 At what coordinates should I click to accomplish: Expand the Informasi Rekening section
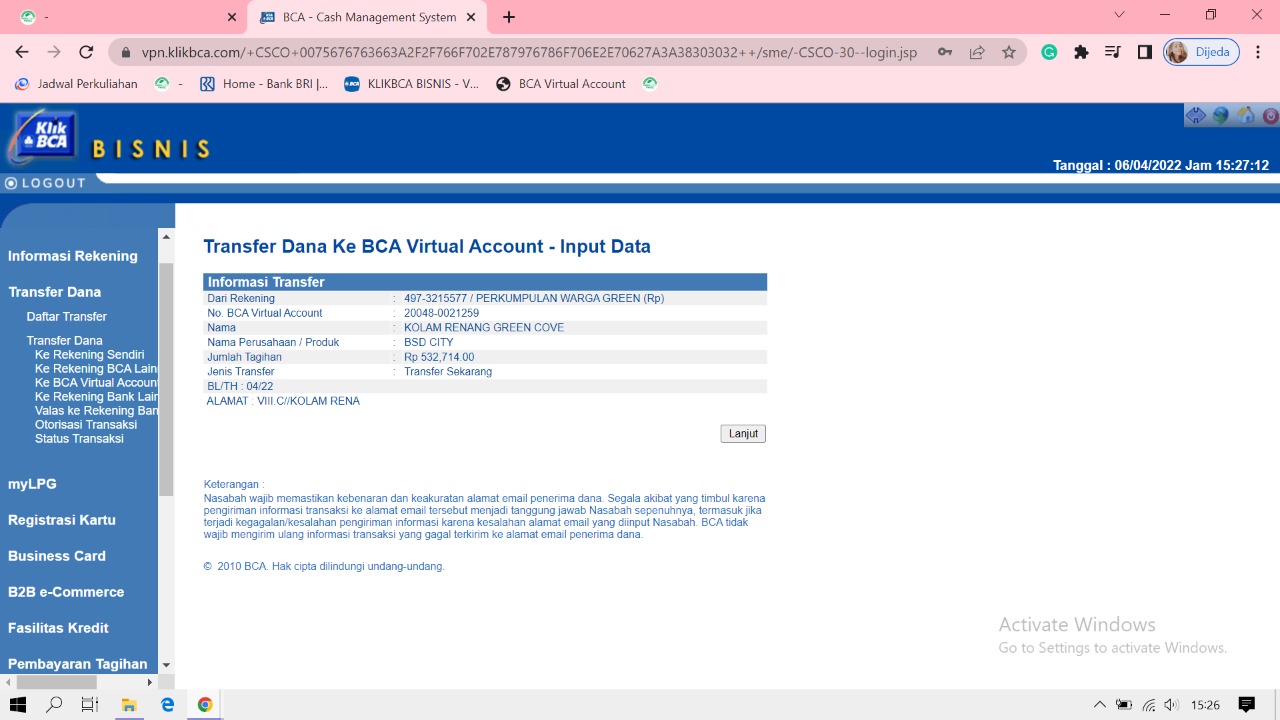tap(73, 256)
